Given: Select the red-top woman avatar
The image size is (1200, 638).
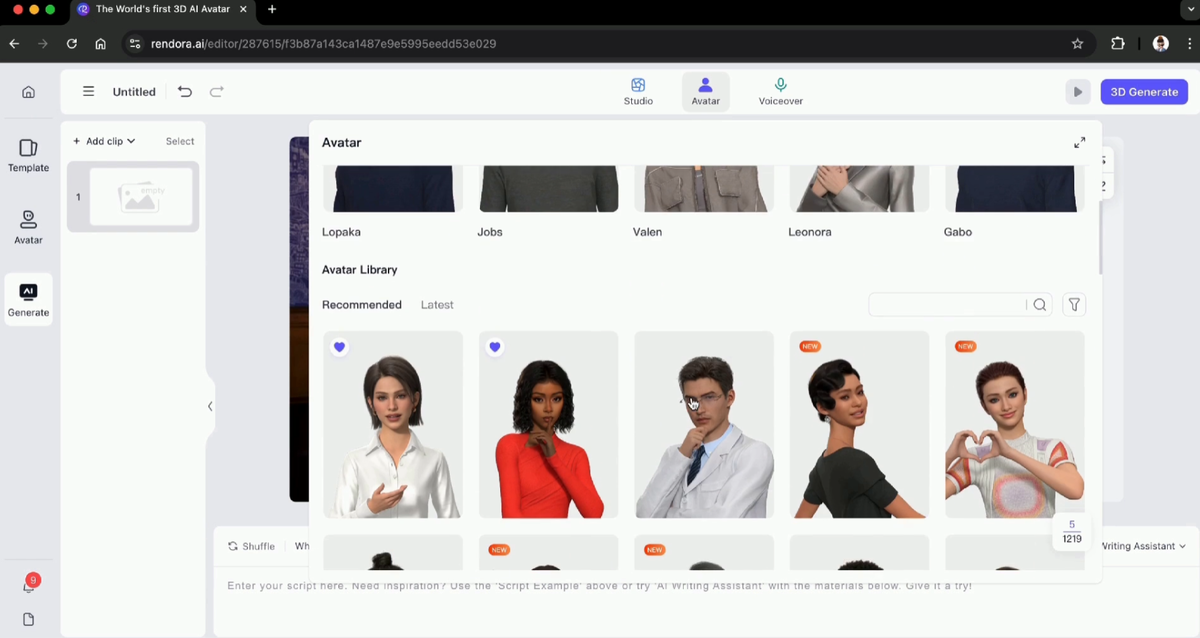Looking at the screenshot, I should coord(548,425).
